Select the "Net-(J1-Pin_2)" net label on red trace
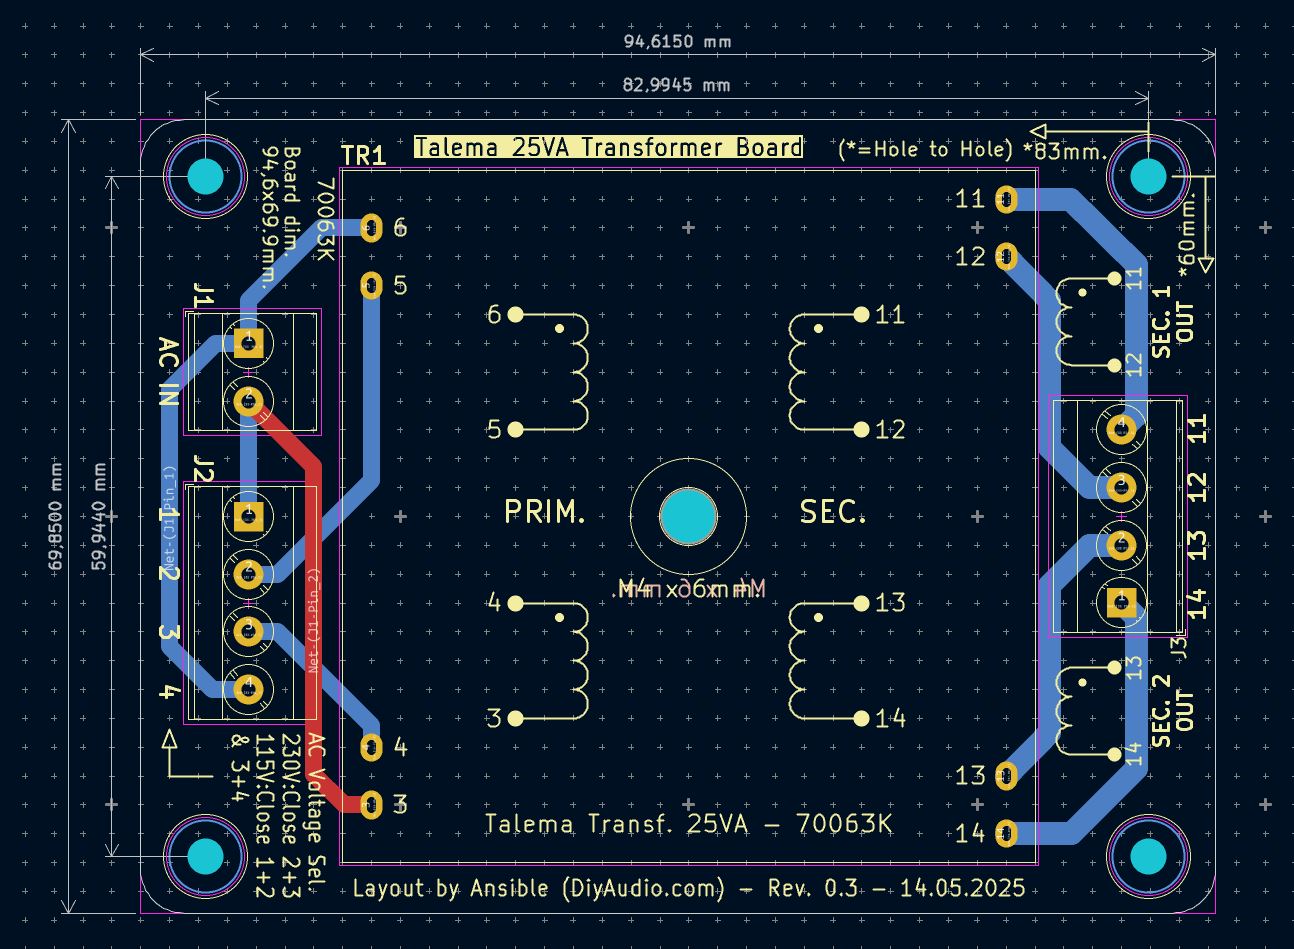Image resolution: width=1294 pixels, height=949 pixels. pos(312,620)
